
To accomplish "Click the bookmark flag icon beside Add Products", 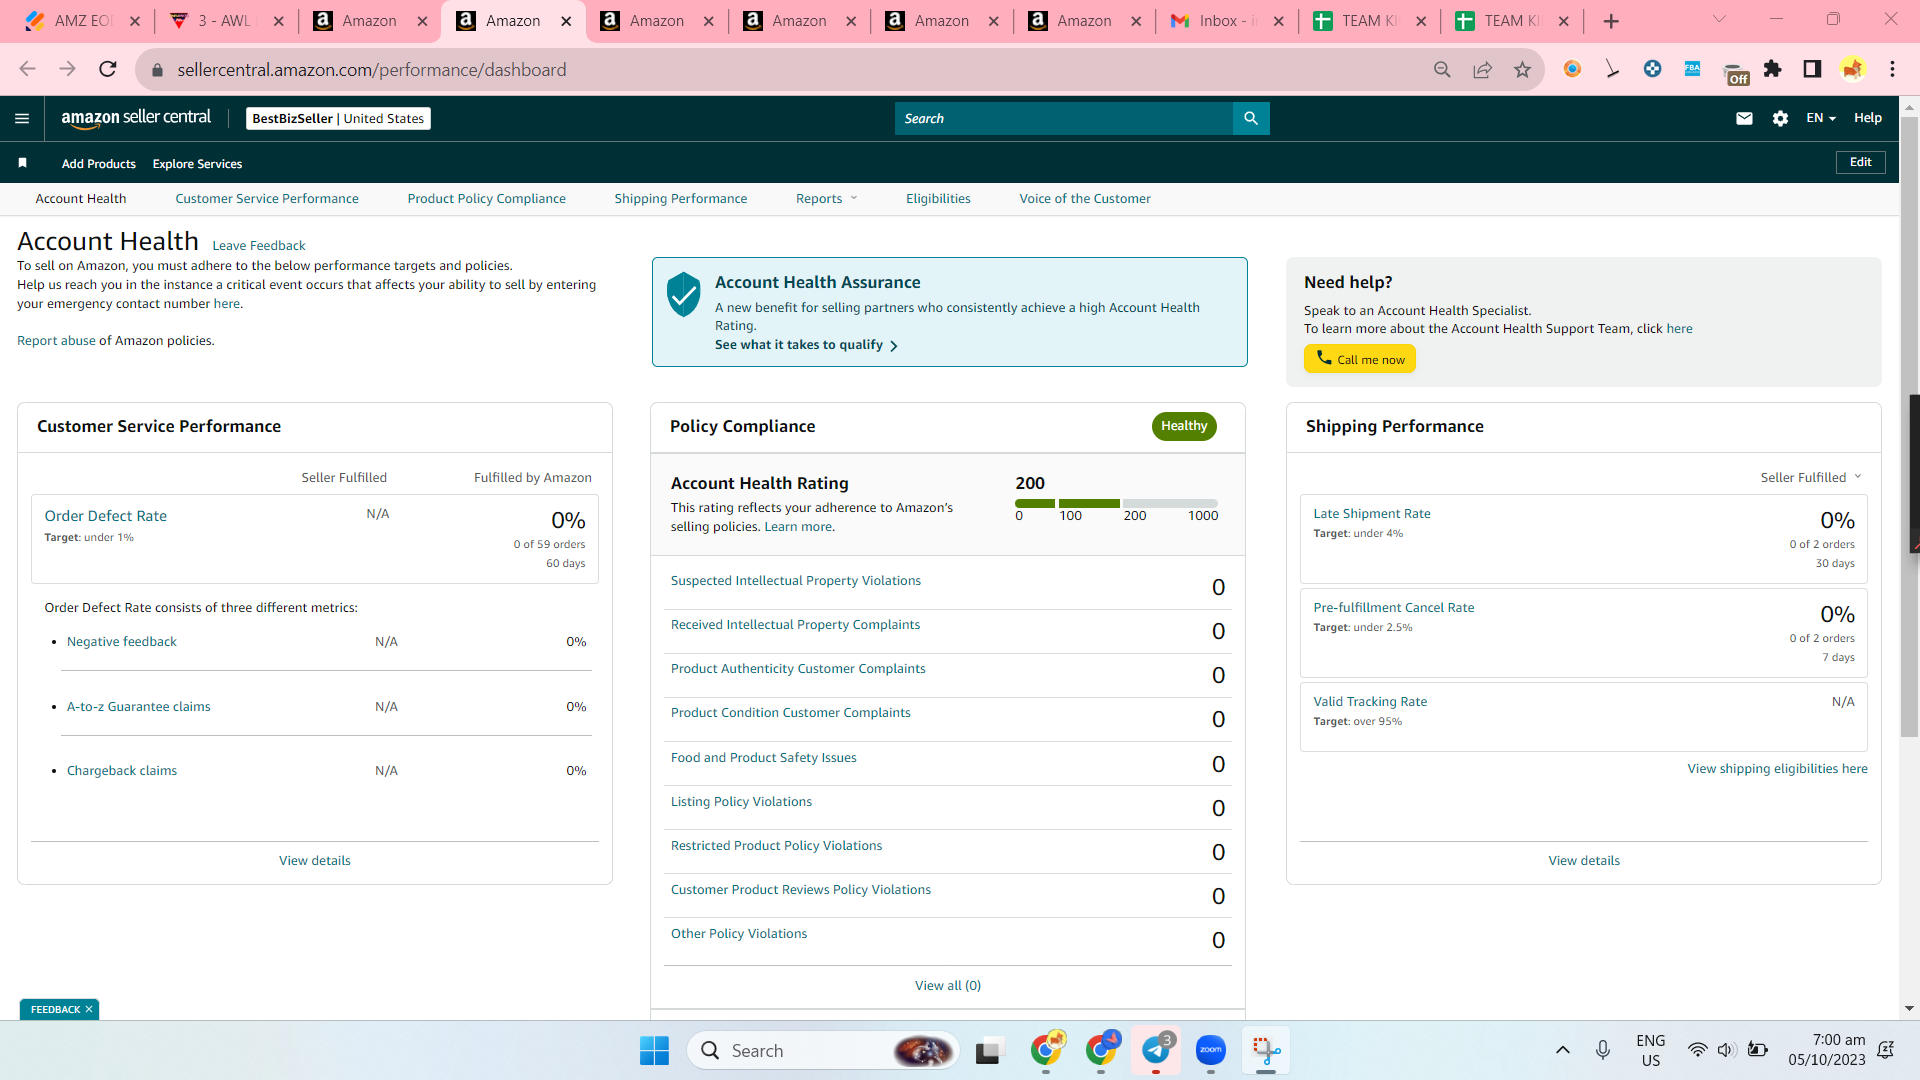I will tap(22, 163).
